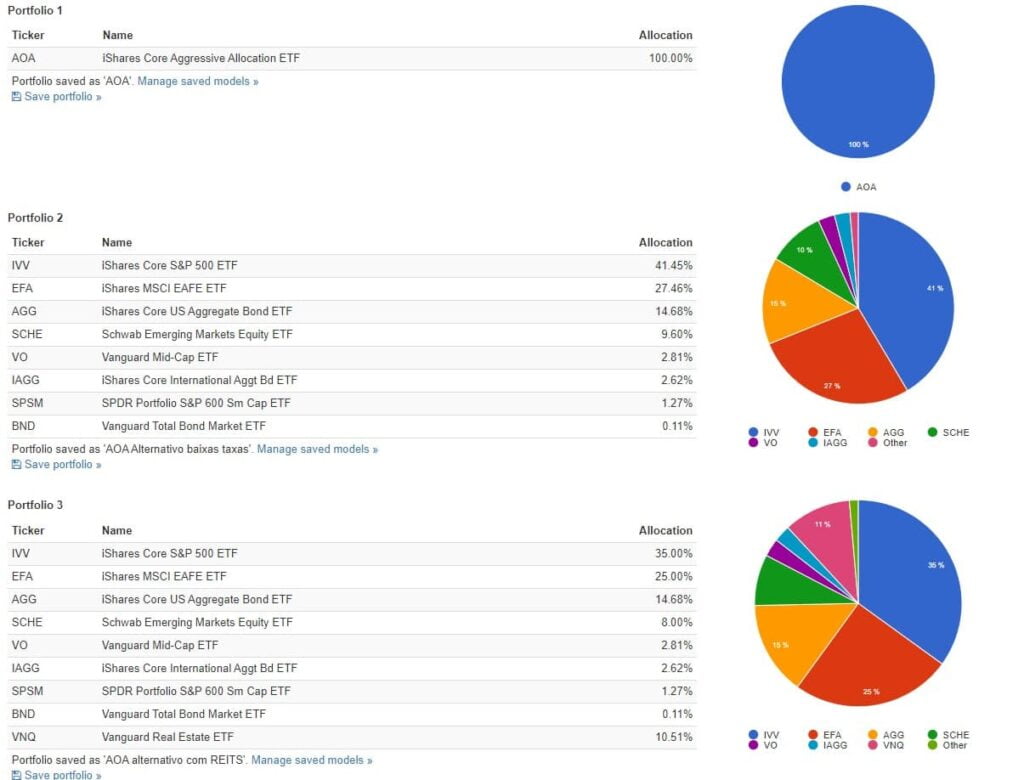
Task: Click the save icon under Portfolio 1
Action: click(x=16, y=97)
